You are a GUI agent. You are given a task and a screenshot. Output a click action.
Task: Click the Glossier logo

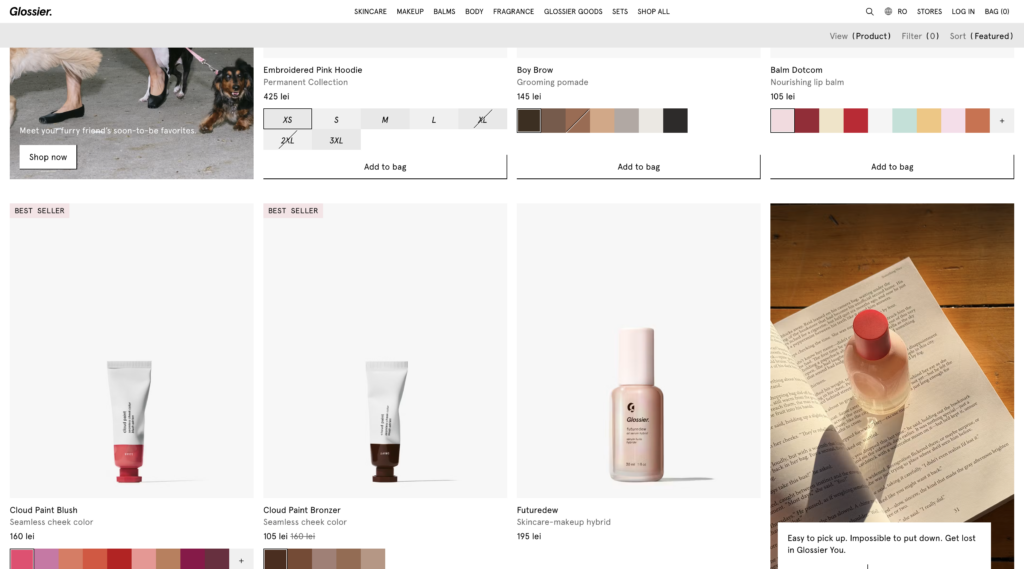coord(31,11)
